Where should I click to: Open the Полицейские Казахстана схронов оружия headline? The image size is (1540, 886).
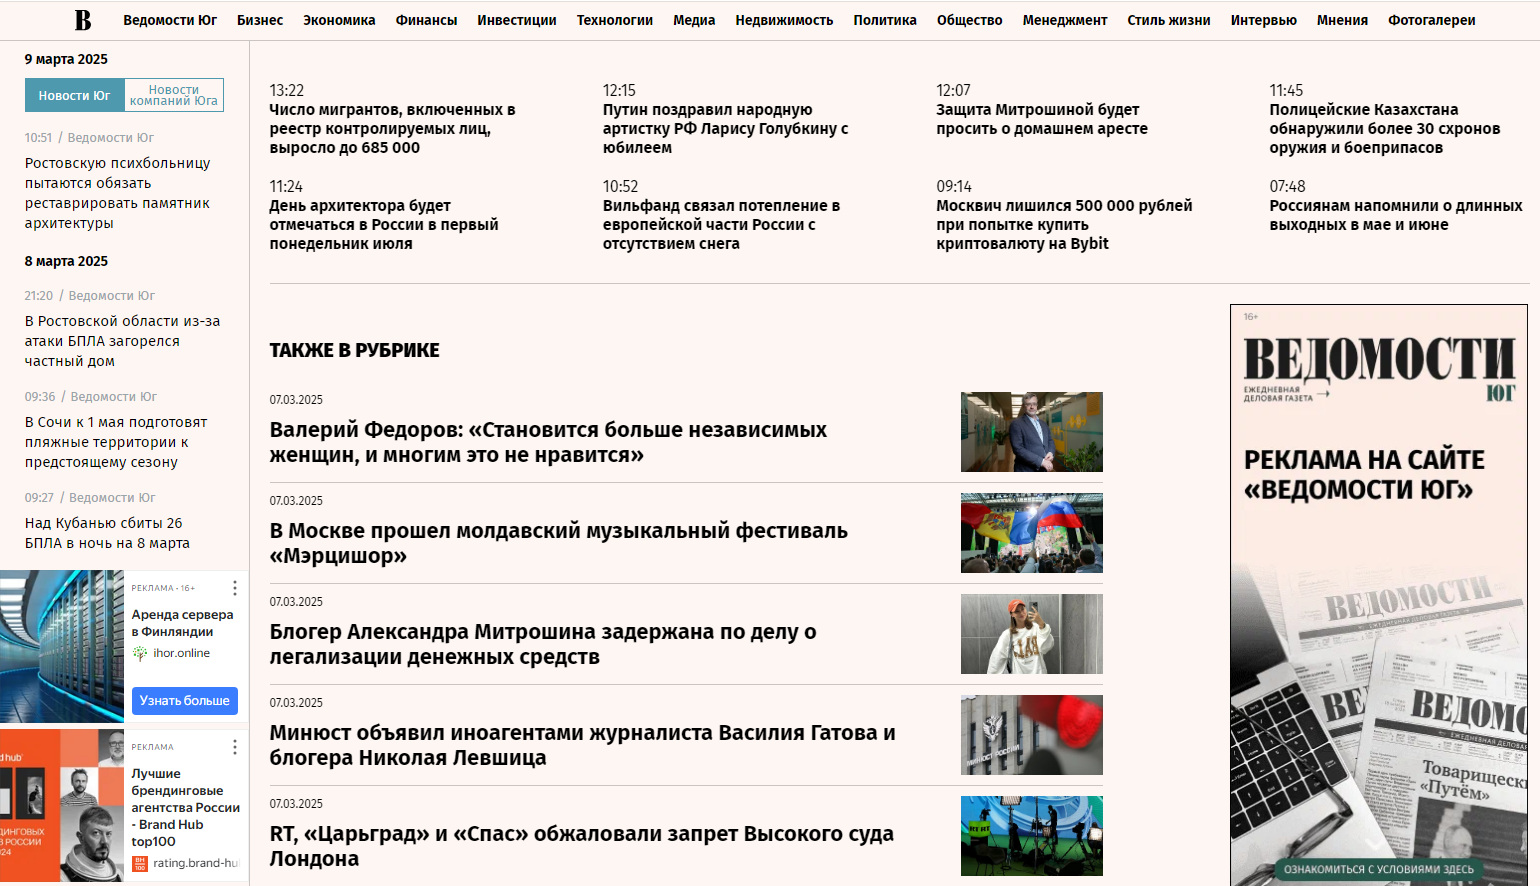click(1385, 128)
